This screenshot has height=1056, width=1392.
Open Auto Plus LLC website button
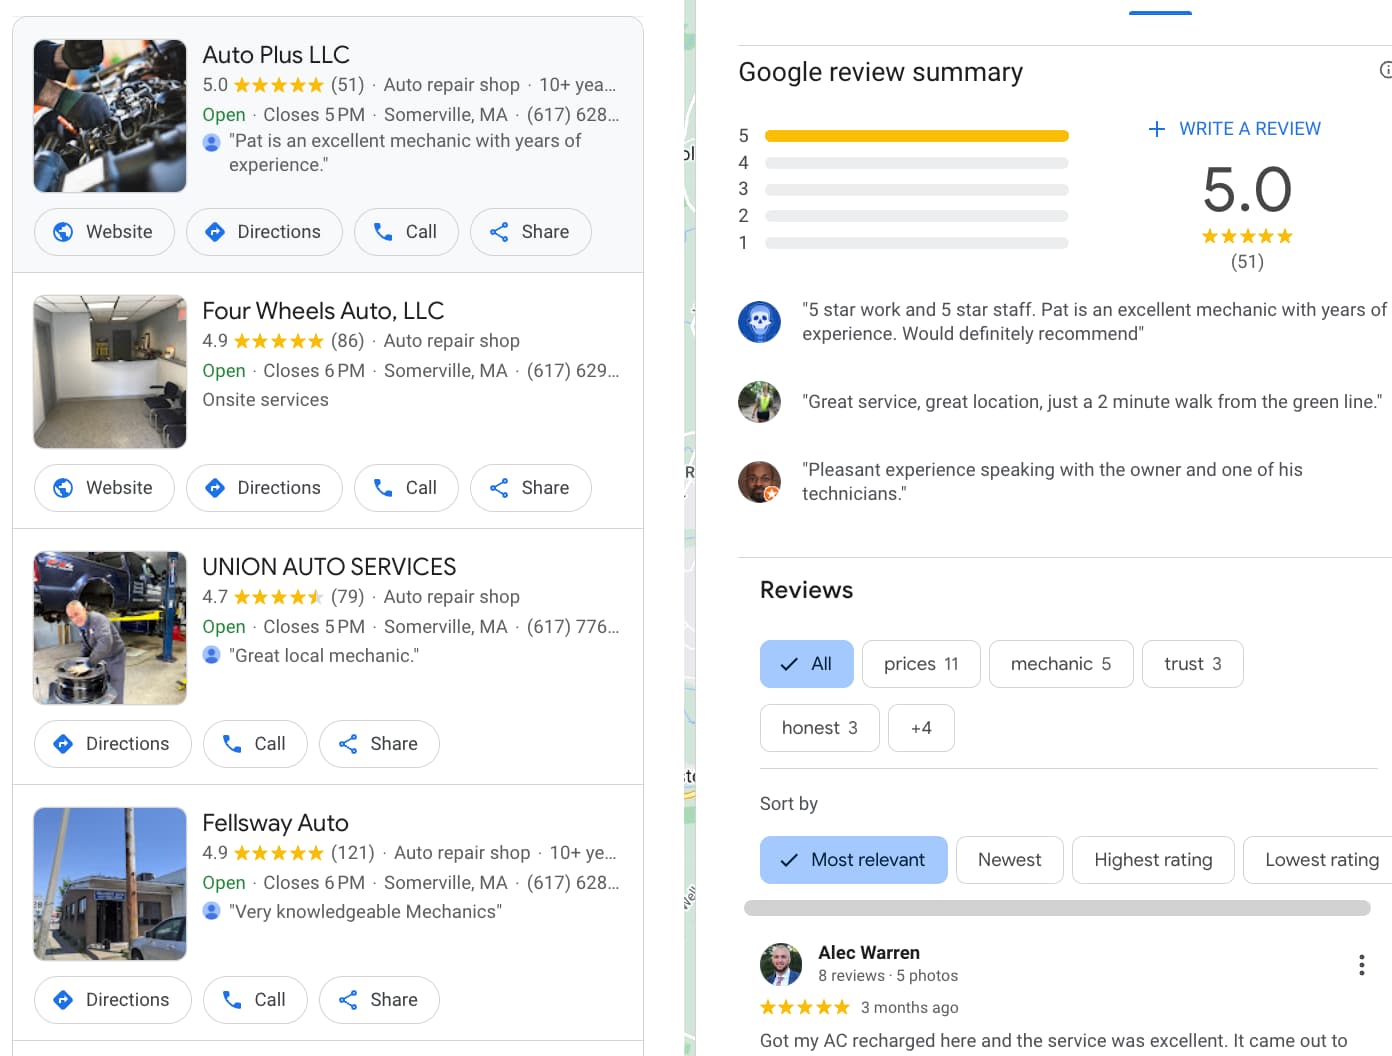(104, 232)
